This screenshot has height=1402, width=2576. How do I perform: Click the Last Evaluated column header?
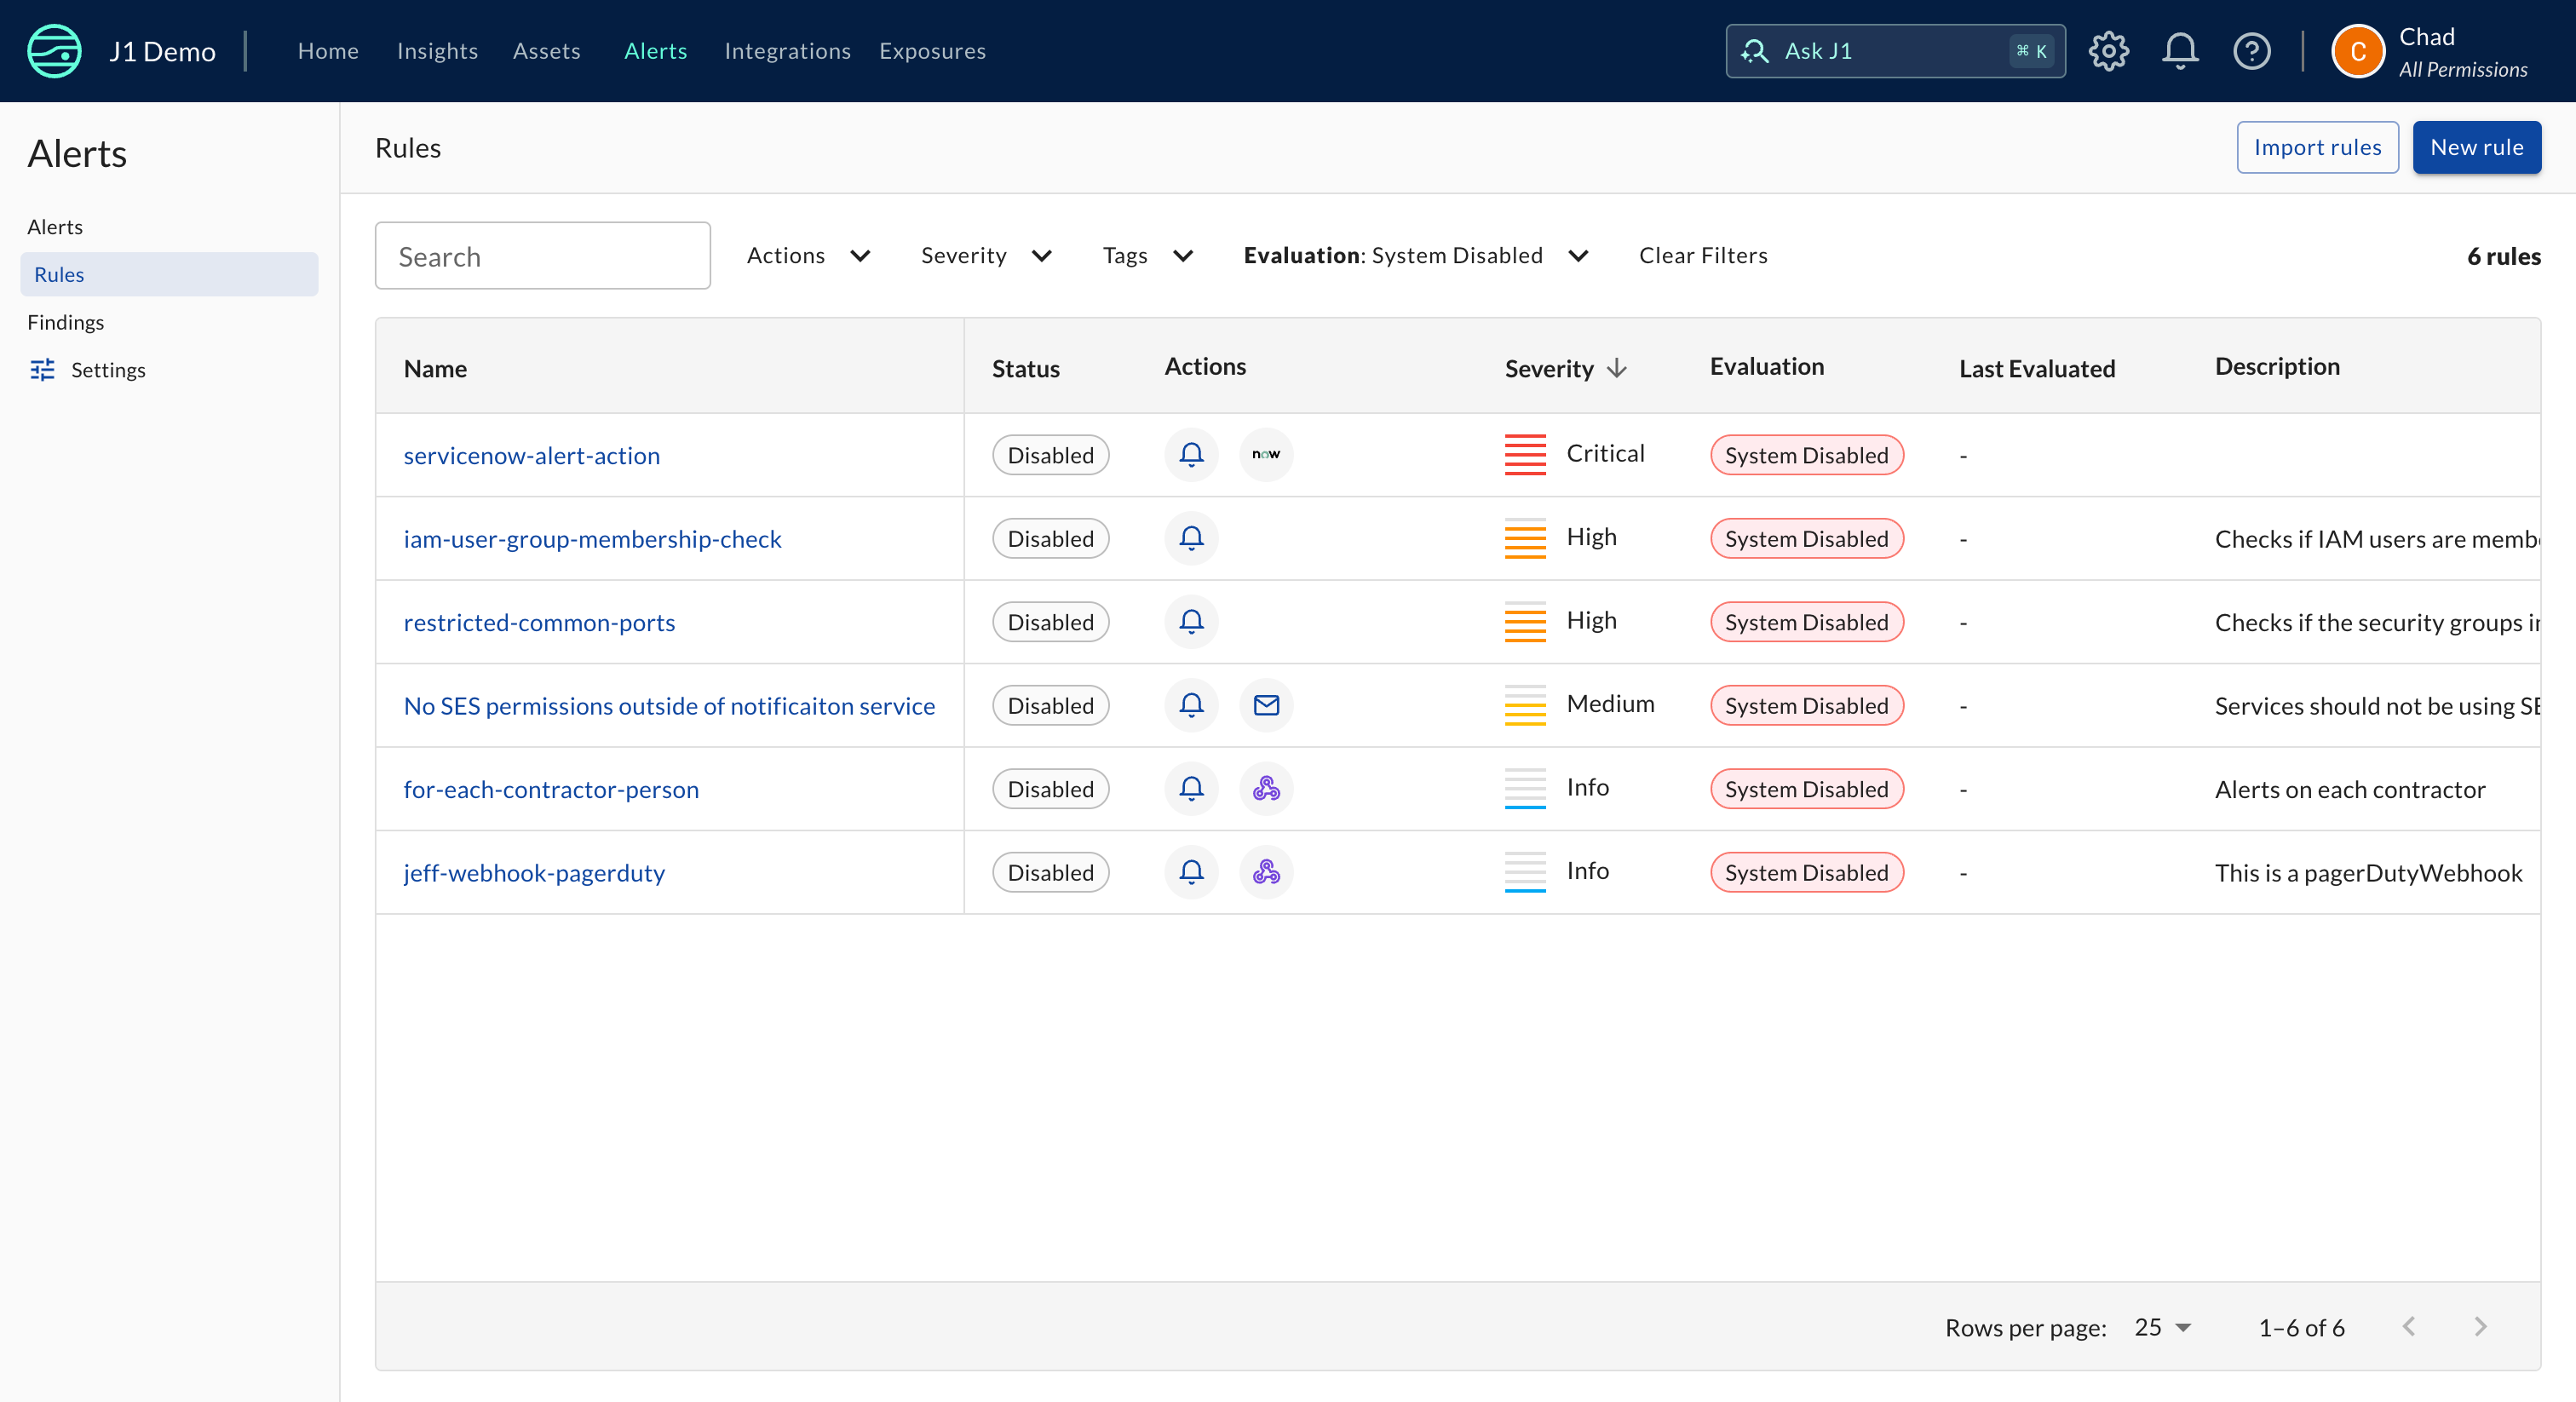pos(2036,369)
